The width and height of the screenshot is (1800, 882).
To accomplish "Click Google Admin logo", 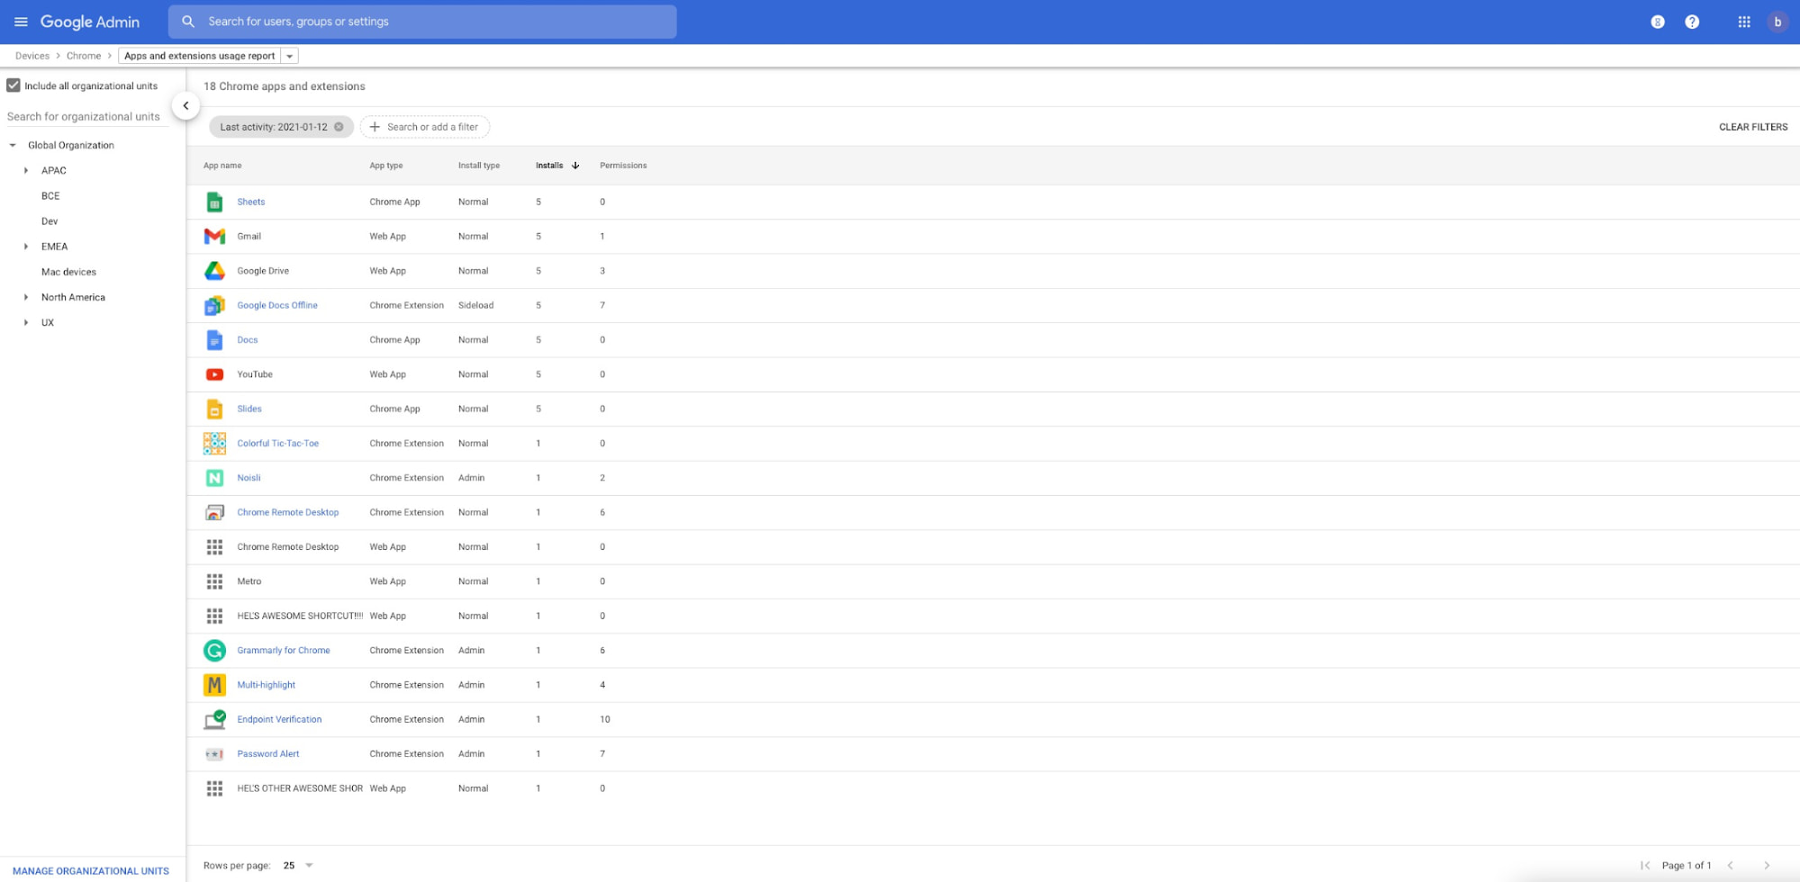I will [x=90, y=22].
